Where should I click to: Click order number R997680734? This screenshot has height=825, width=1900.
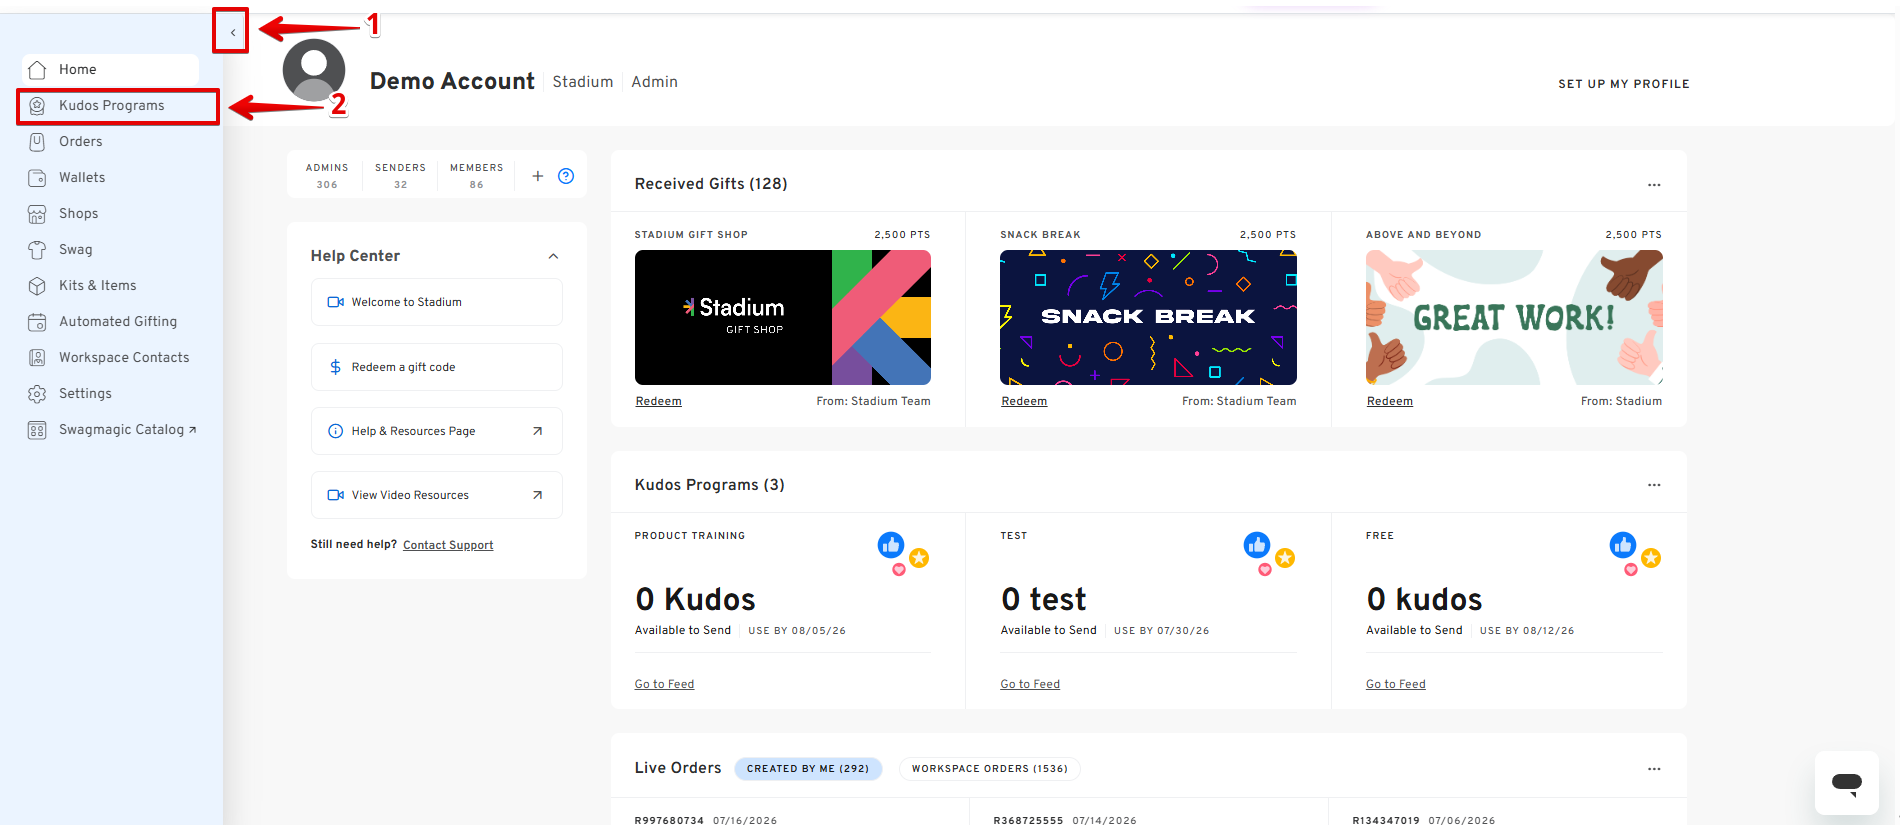coord(669,820)
